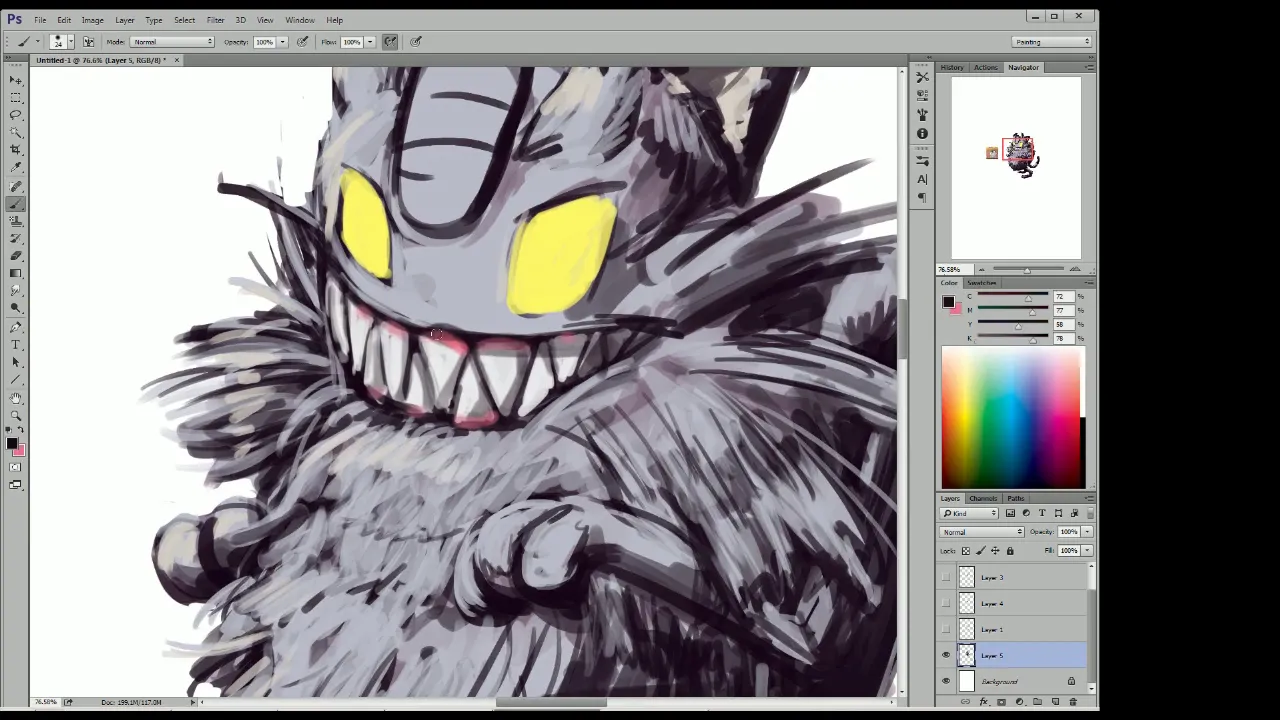Select the Path Selection tool
This screenshot has height=720, width=1280.
[x=15, y=362]
